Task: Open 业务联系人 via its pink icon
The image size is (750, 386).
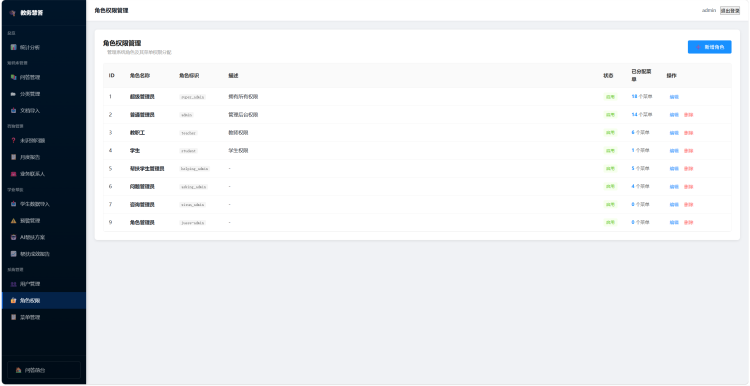Action: coord(13,174)
